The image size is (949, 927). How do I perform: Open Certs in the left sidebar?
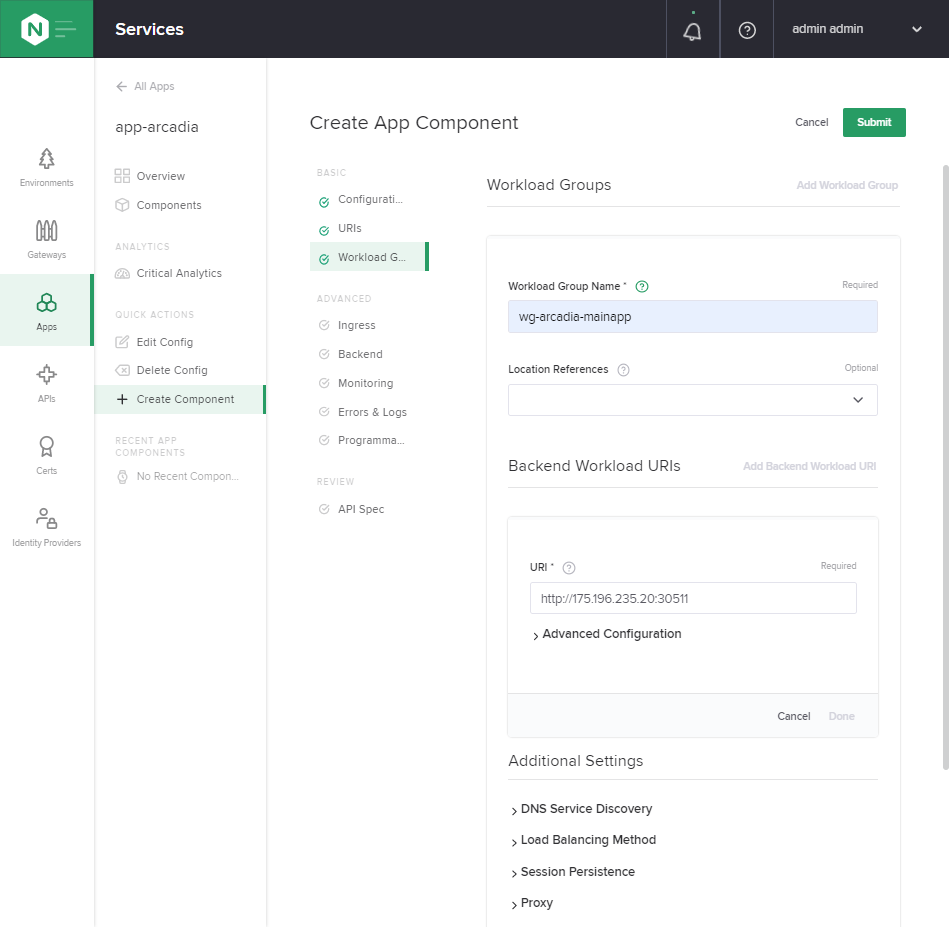[47, 456]
